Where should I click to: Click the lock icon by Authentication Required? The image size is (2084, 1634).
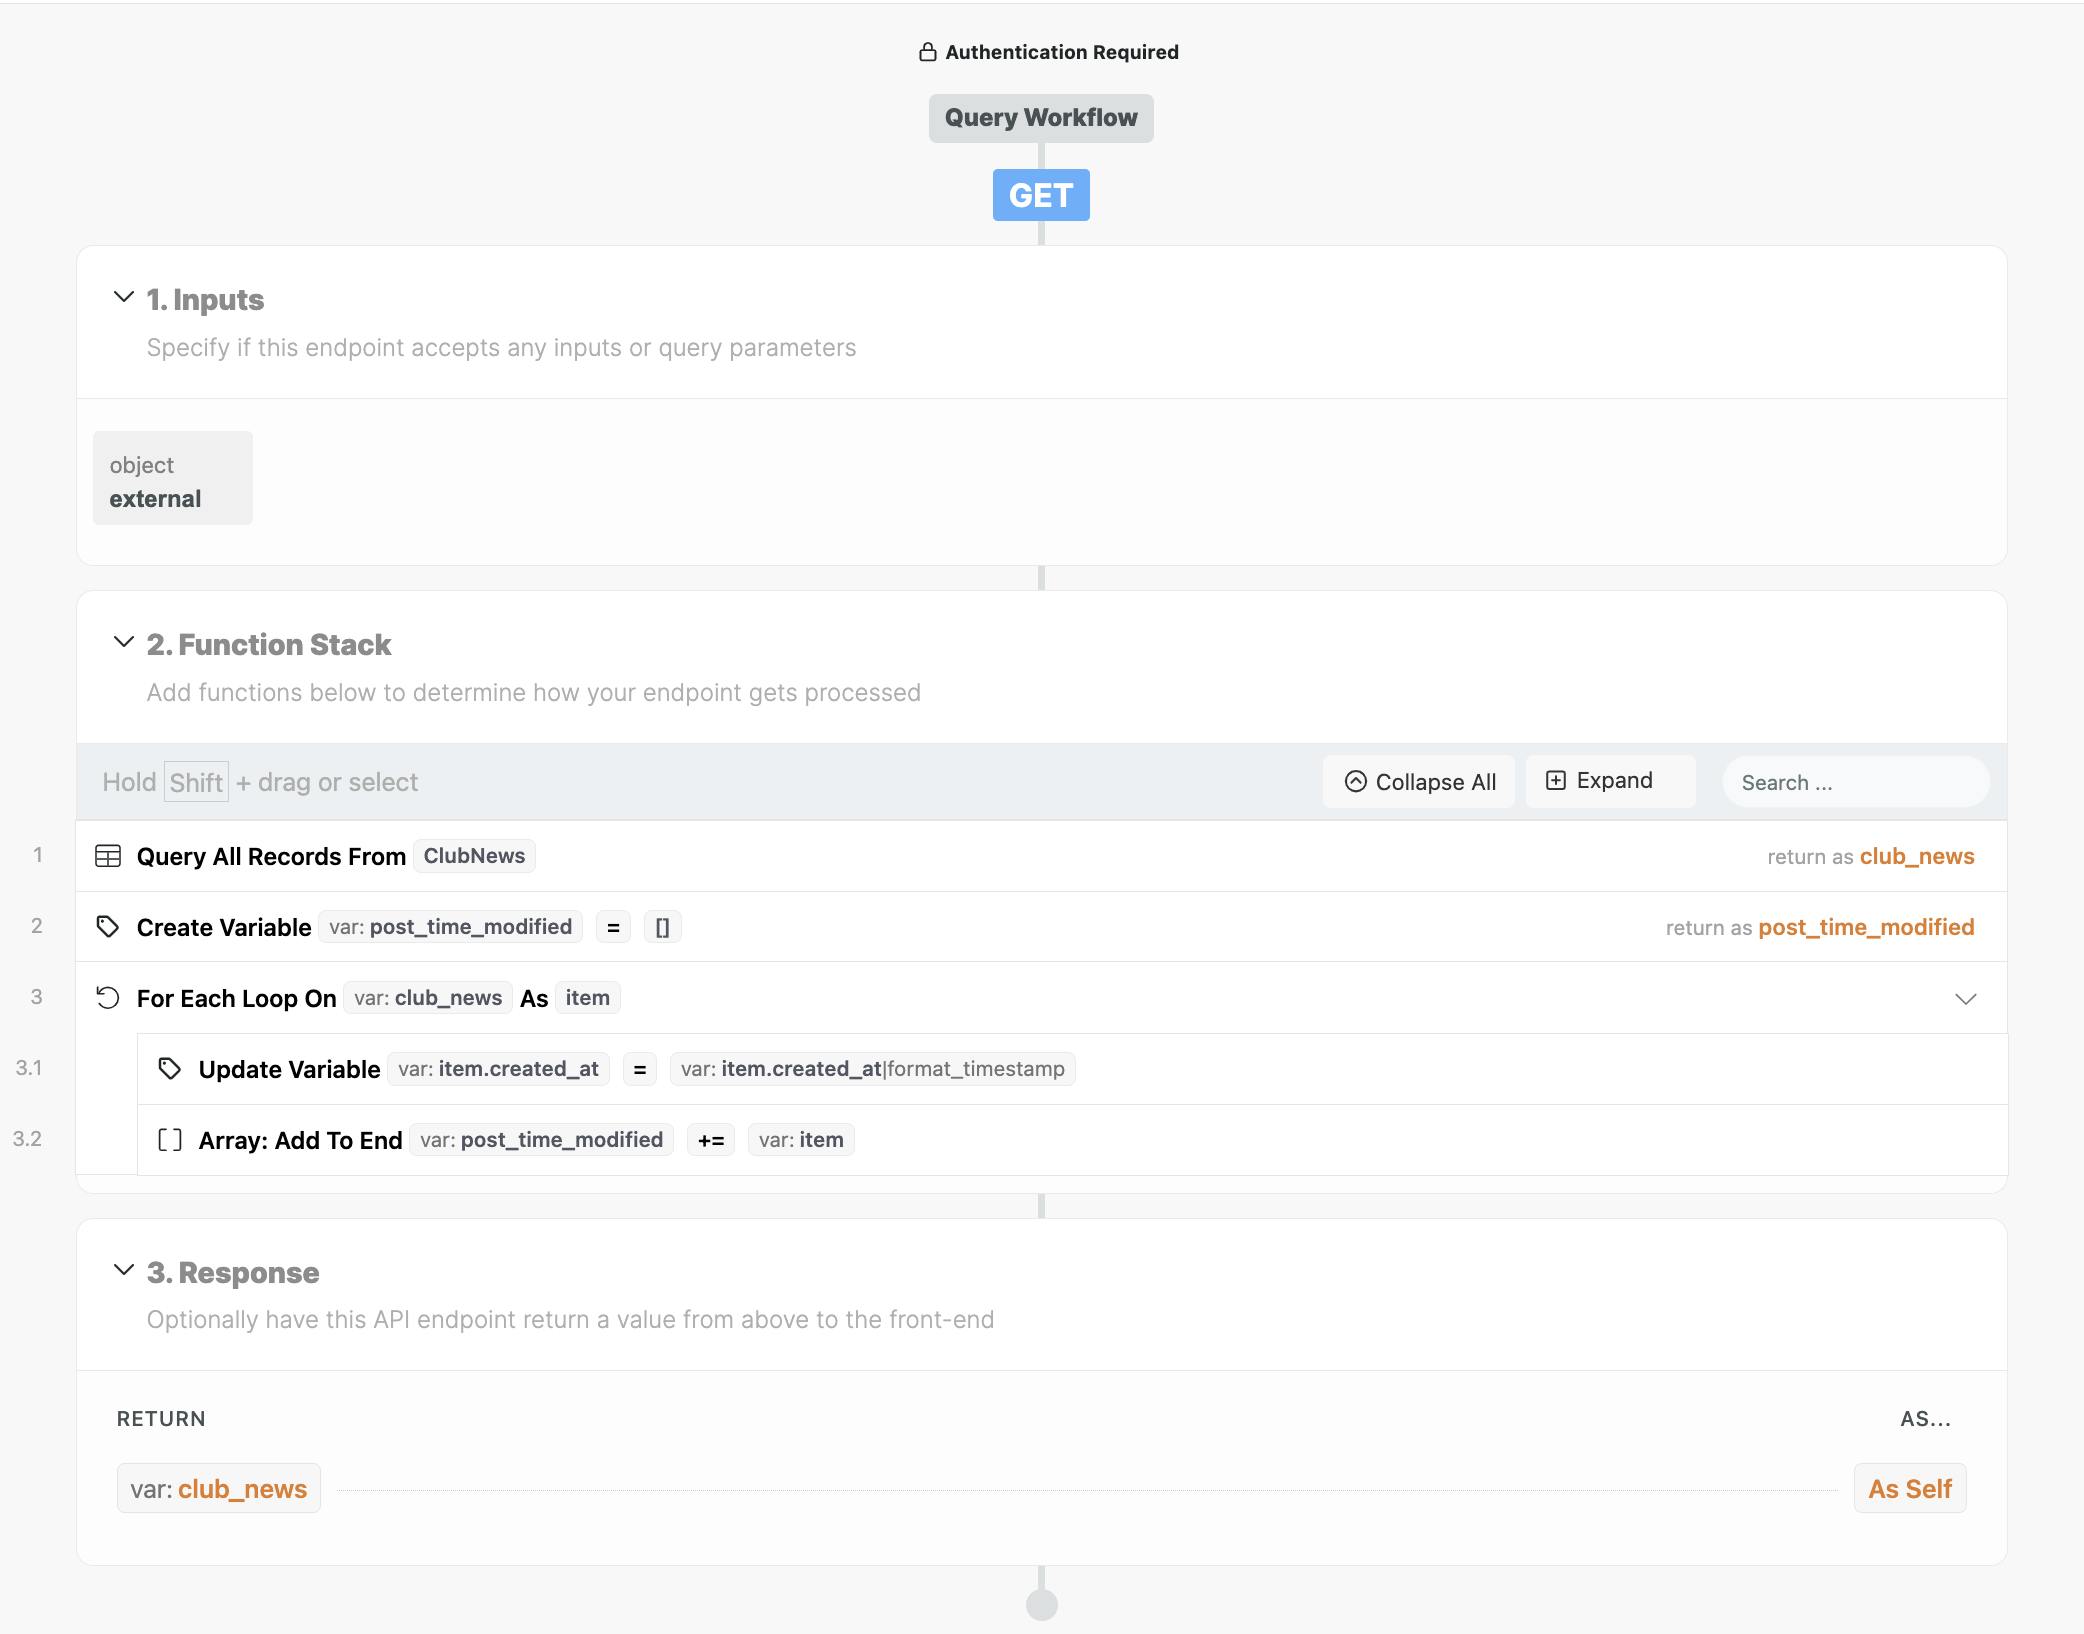click(928, 52)
